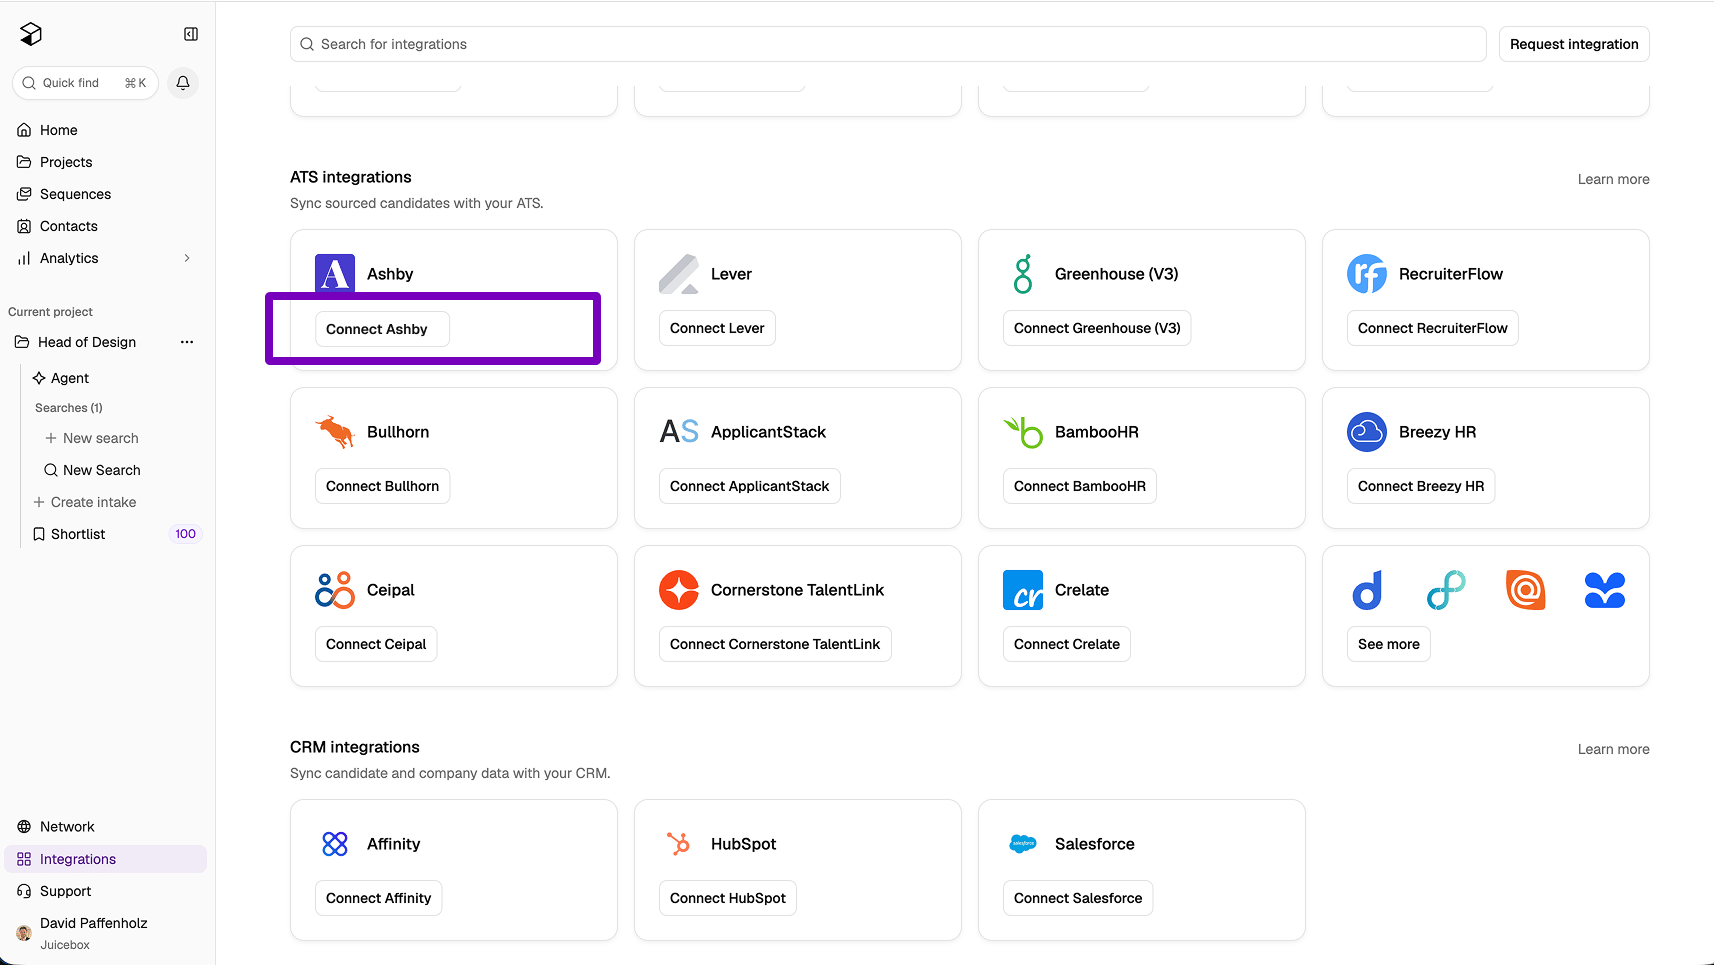Click Connect Crelate button
Image resolution: width=1714 pixels, height=965 pixels.
(1066, 644)
